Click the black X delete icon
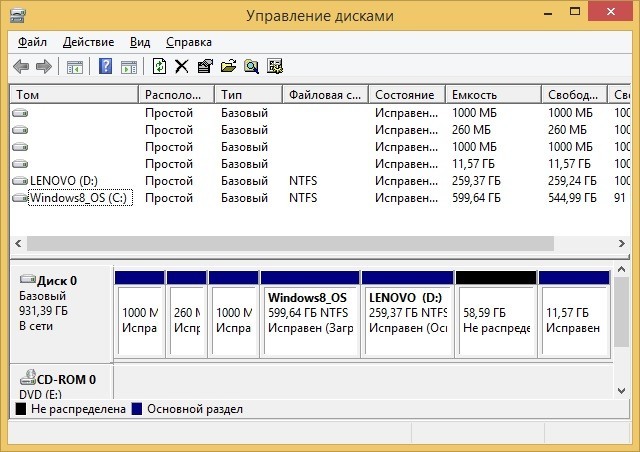This screenshot has width=640, height=452. click(181, 67)
